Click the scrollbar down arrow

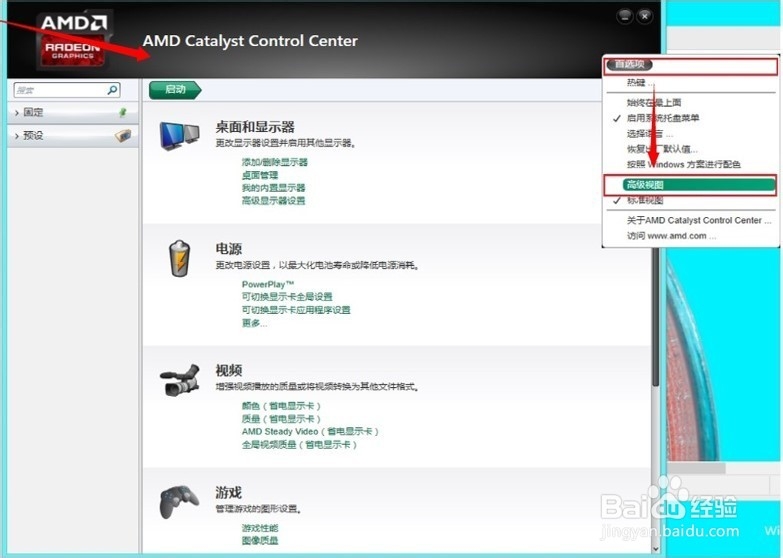(656, 549)
